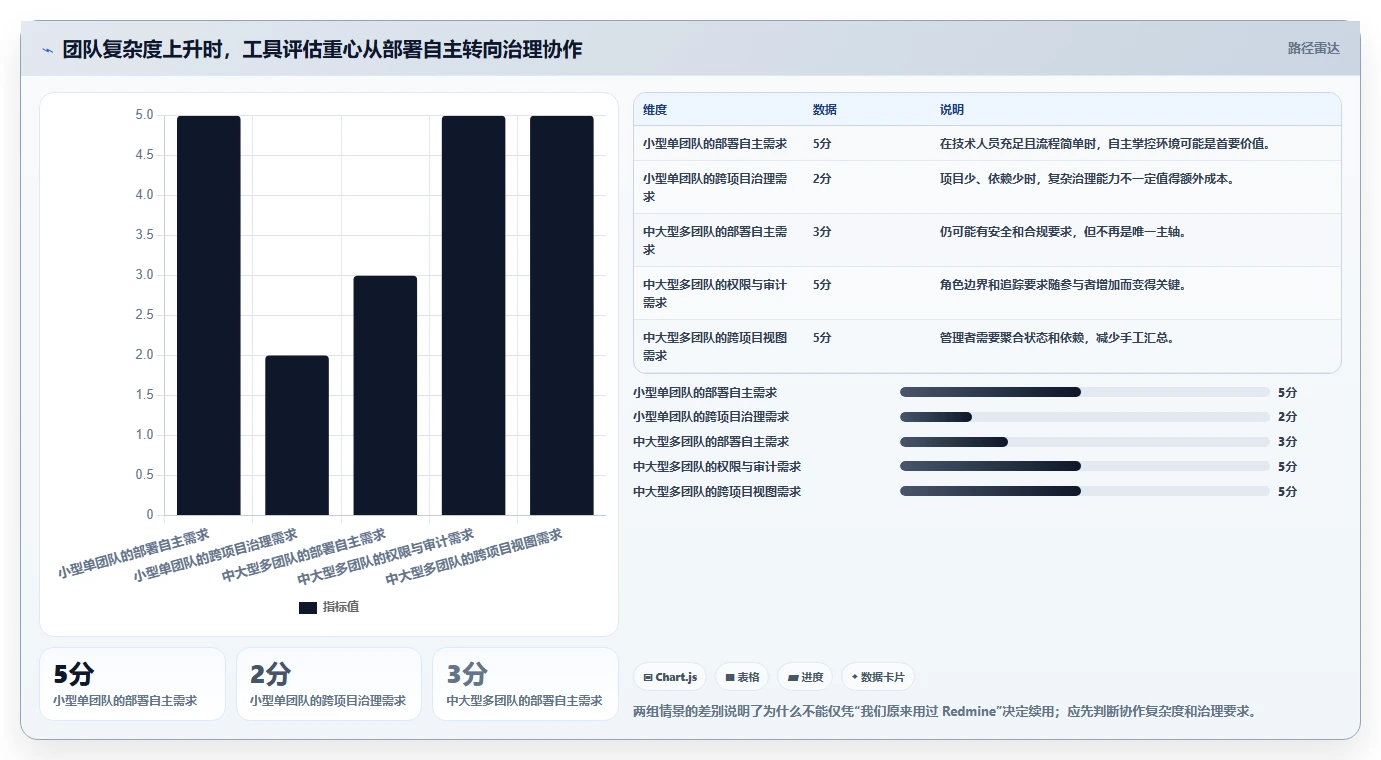Click the chart bar for 中大型多团队的跨项目视图需求
1381x760 pixels.
coord(562,315)
